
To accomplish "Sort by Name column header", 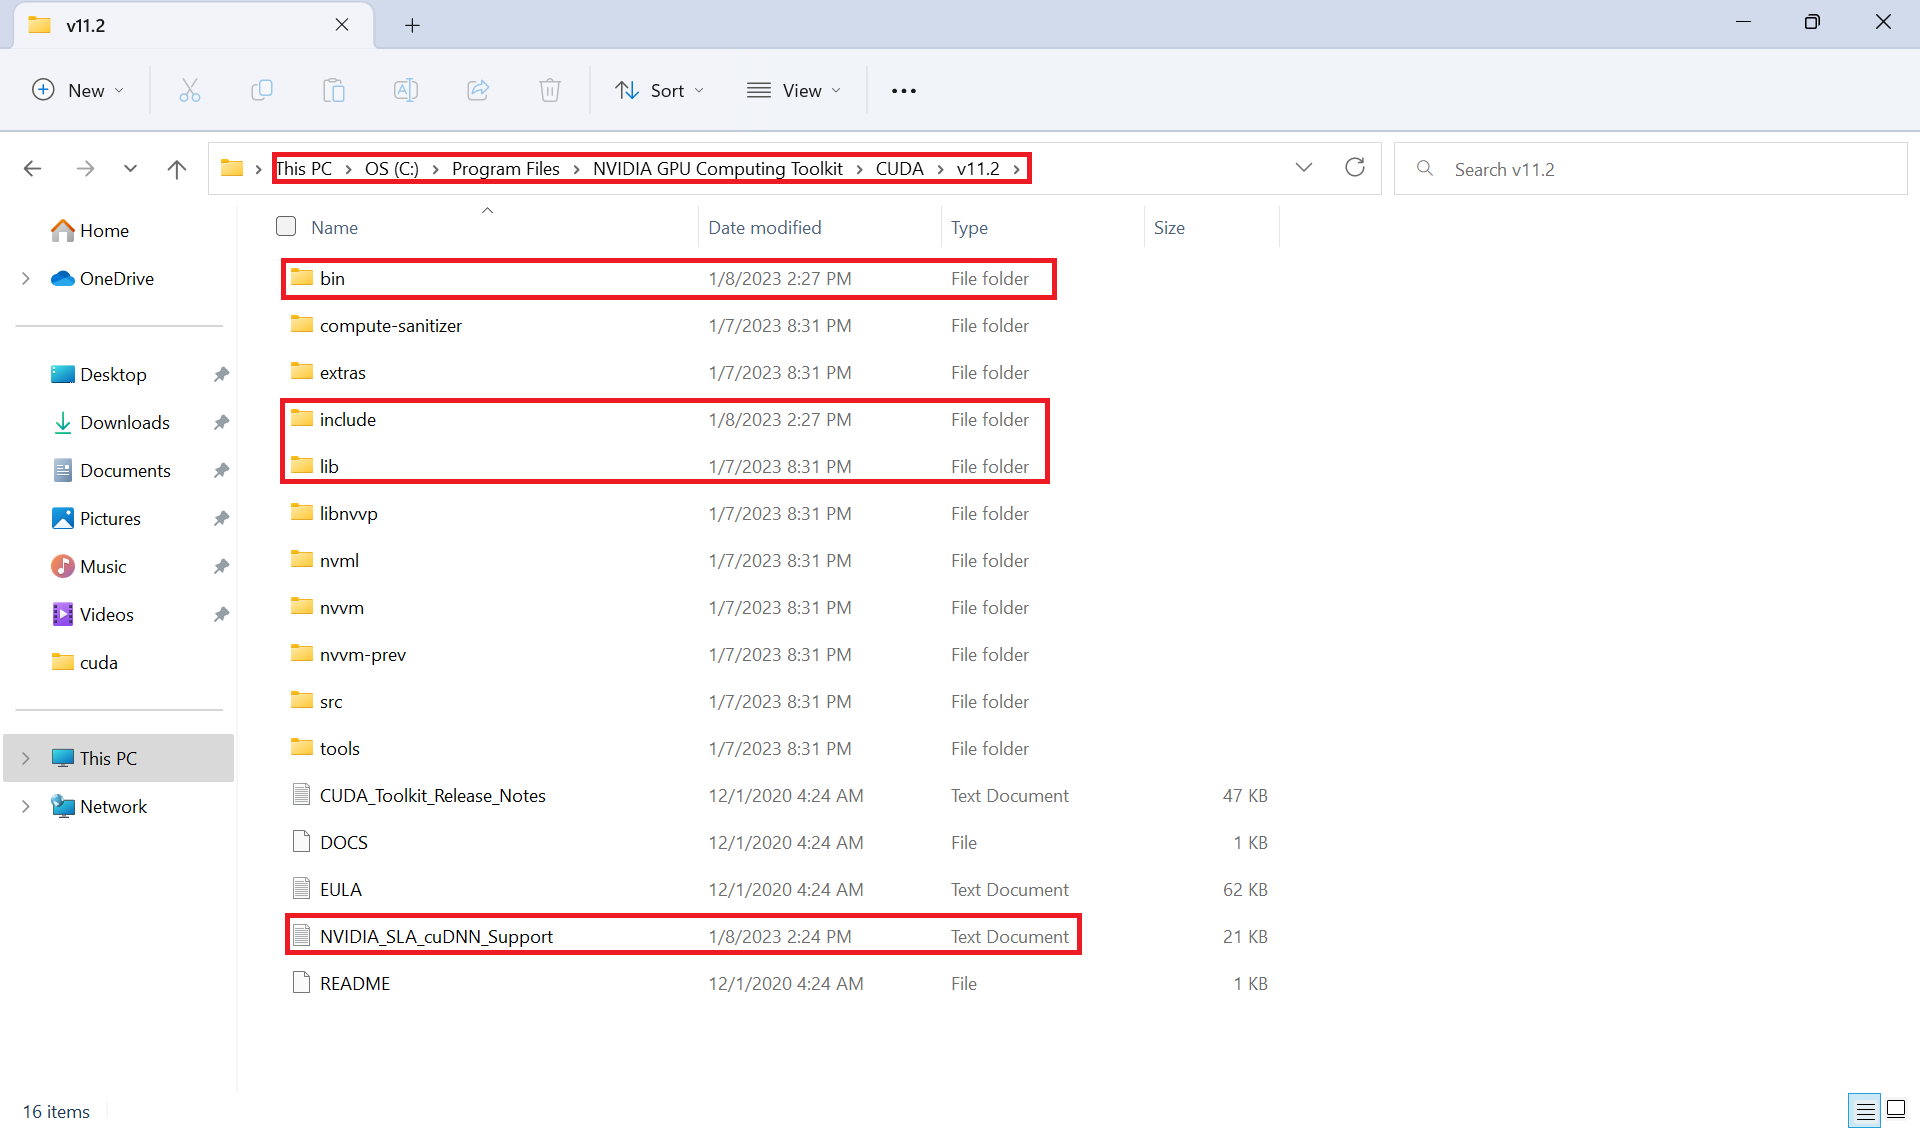I will click(x=335, y=228).
